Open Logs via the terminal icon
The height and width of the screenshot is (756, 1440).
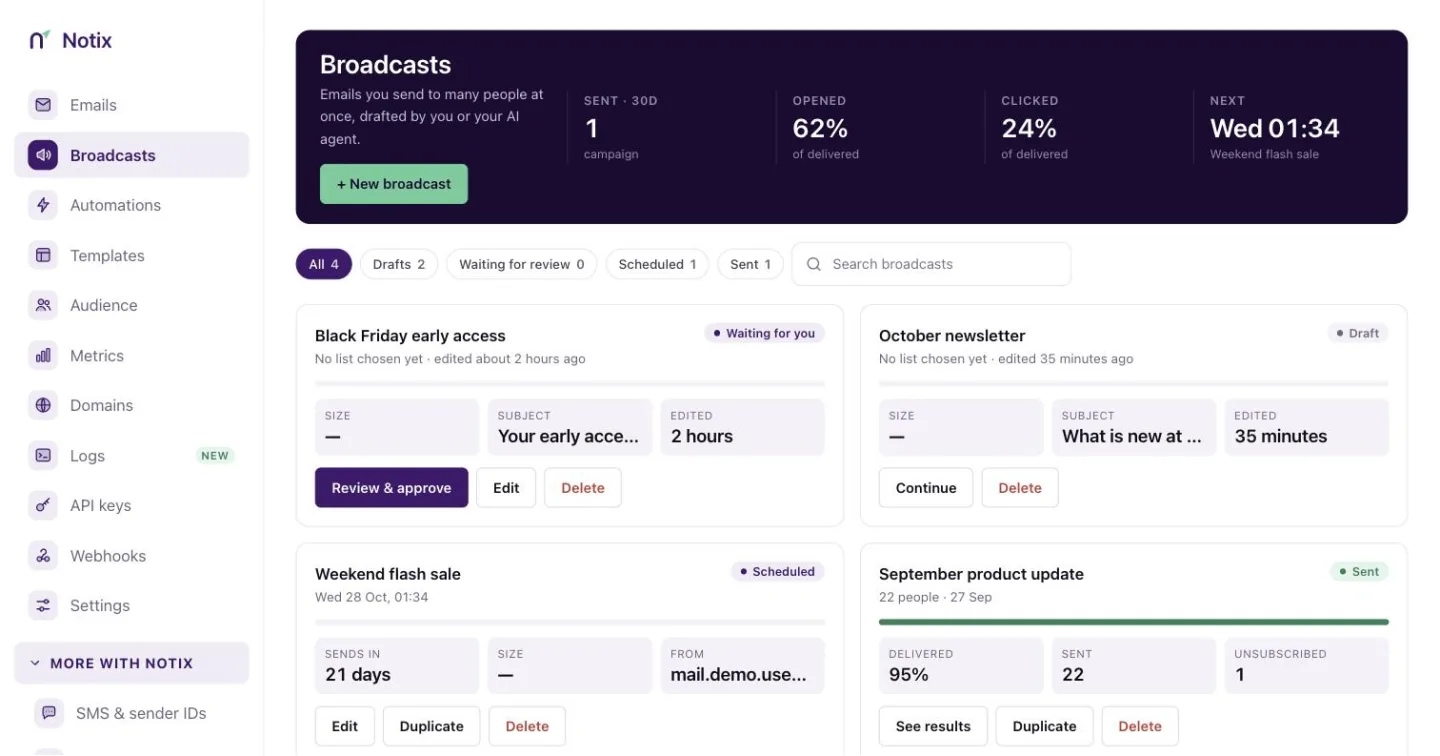point(43,455)
